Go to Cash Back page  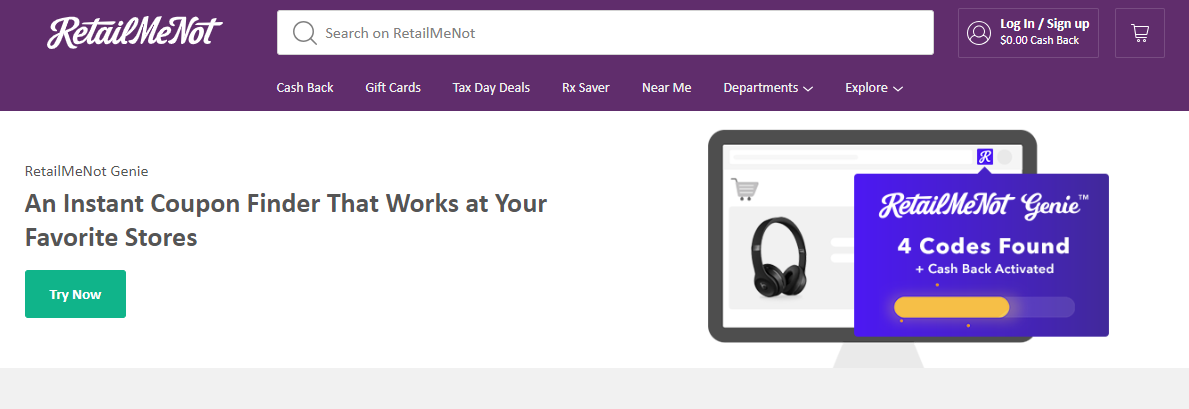305,87
